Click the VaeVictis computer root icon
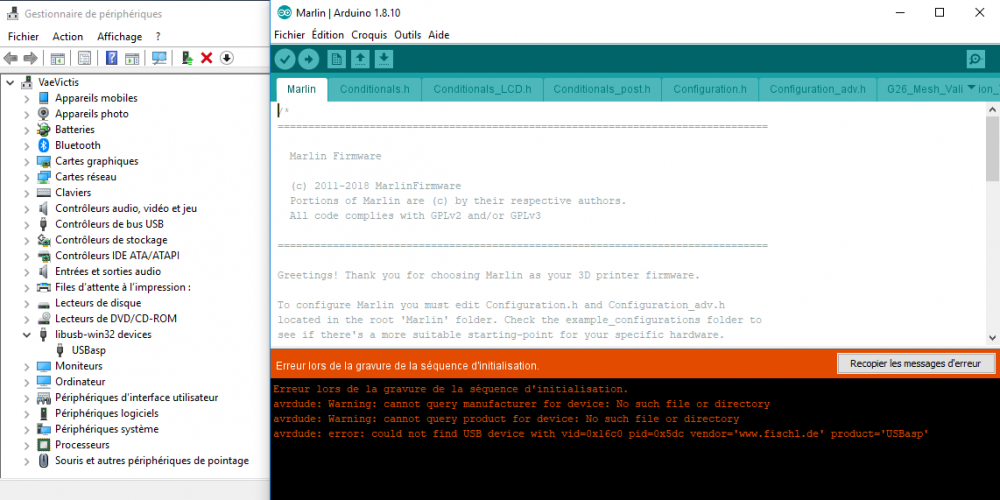 (x=27, y=82)
